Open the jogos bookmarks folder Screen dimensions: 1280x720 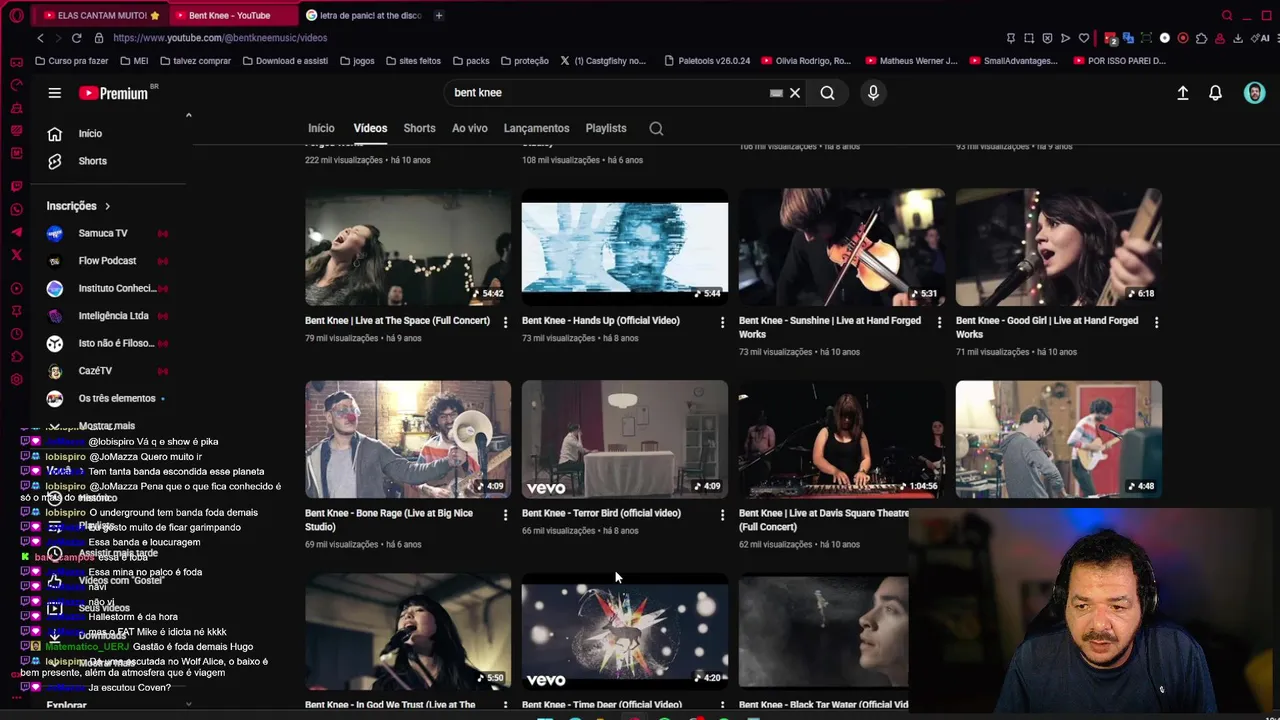pos(357,61)
